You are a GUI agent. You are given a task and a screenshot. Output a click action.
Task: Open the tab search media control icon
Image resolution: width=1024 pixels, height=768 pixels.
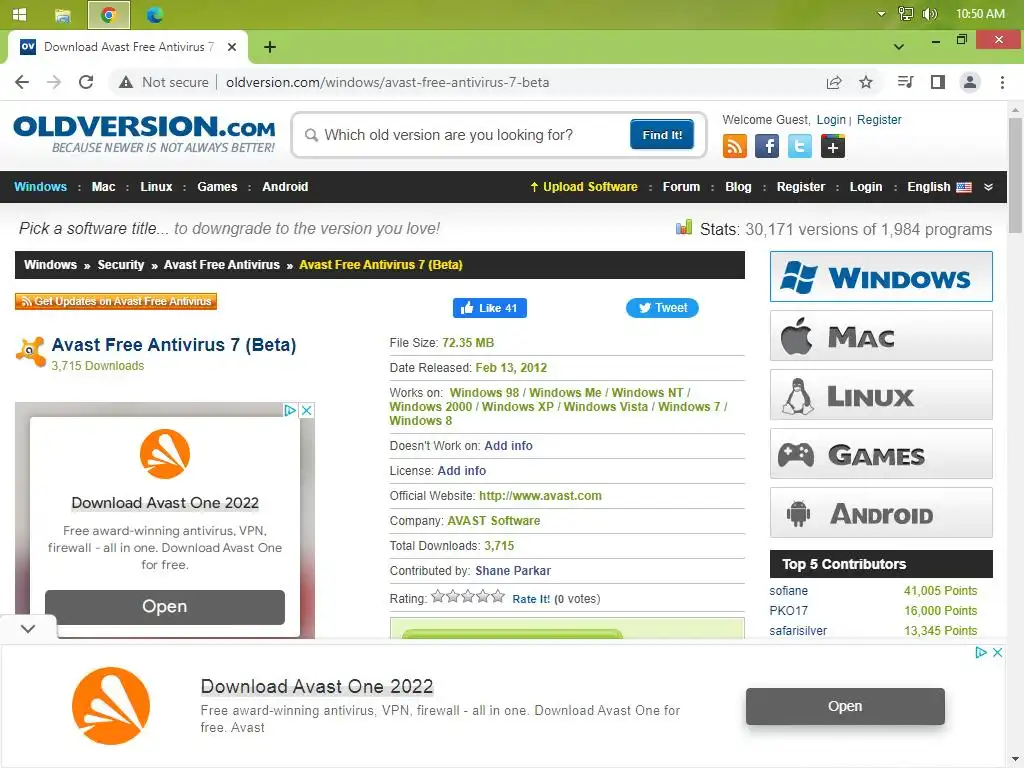(x=905, y=82)
